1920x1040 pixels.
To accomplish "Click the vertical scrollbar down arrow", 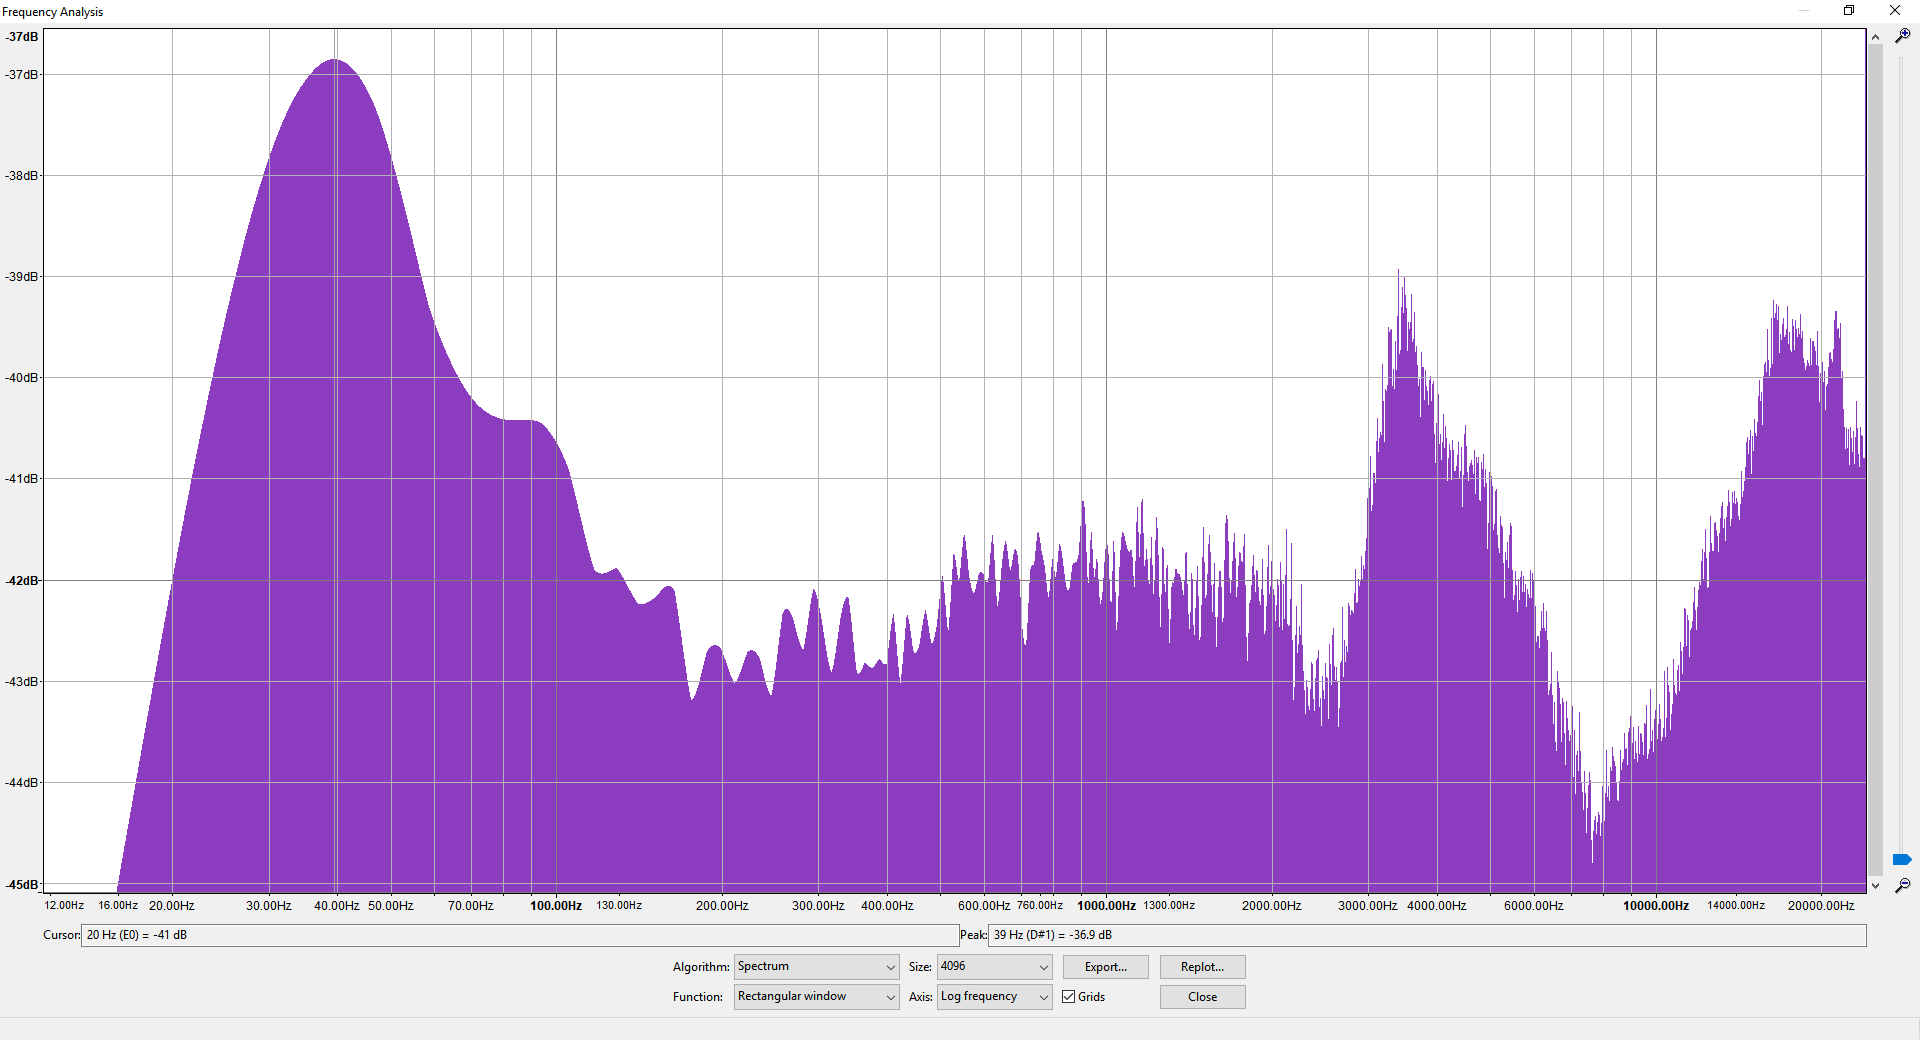I will click(1875, 885).
